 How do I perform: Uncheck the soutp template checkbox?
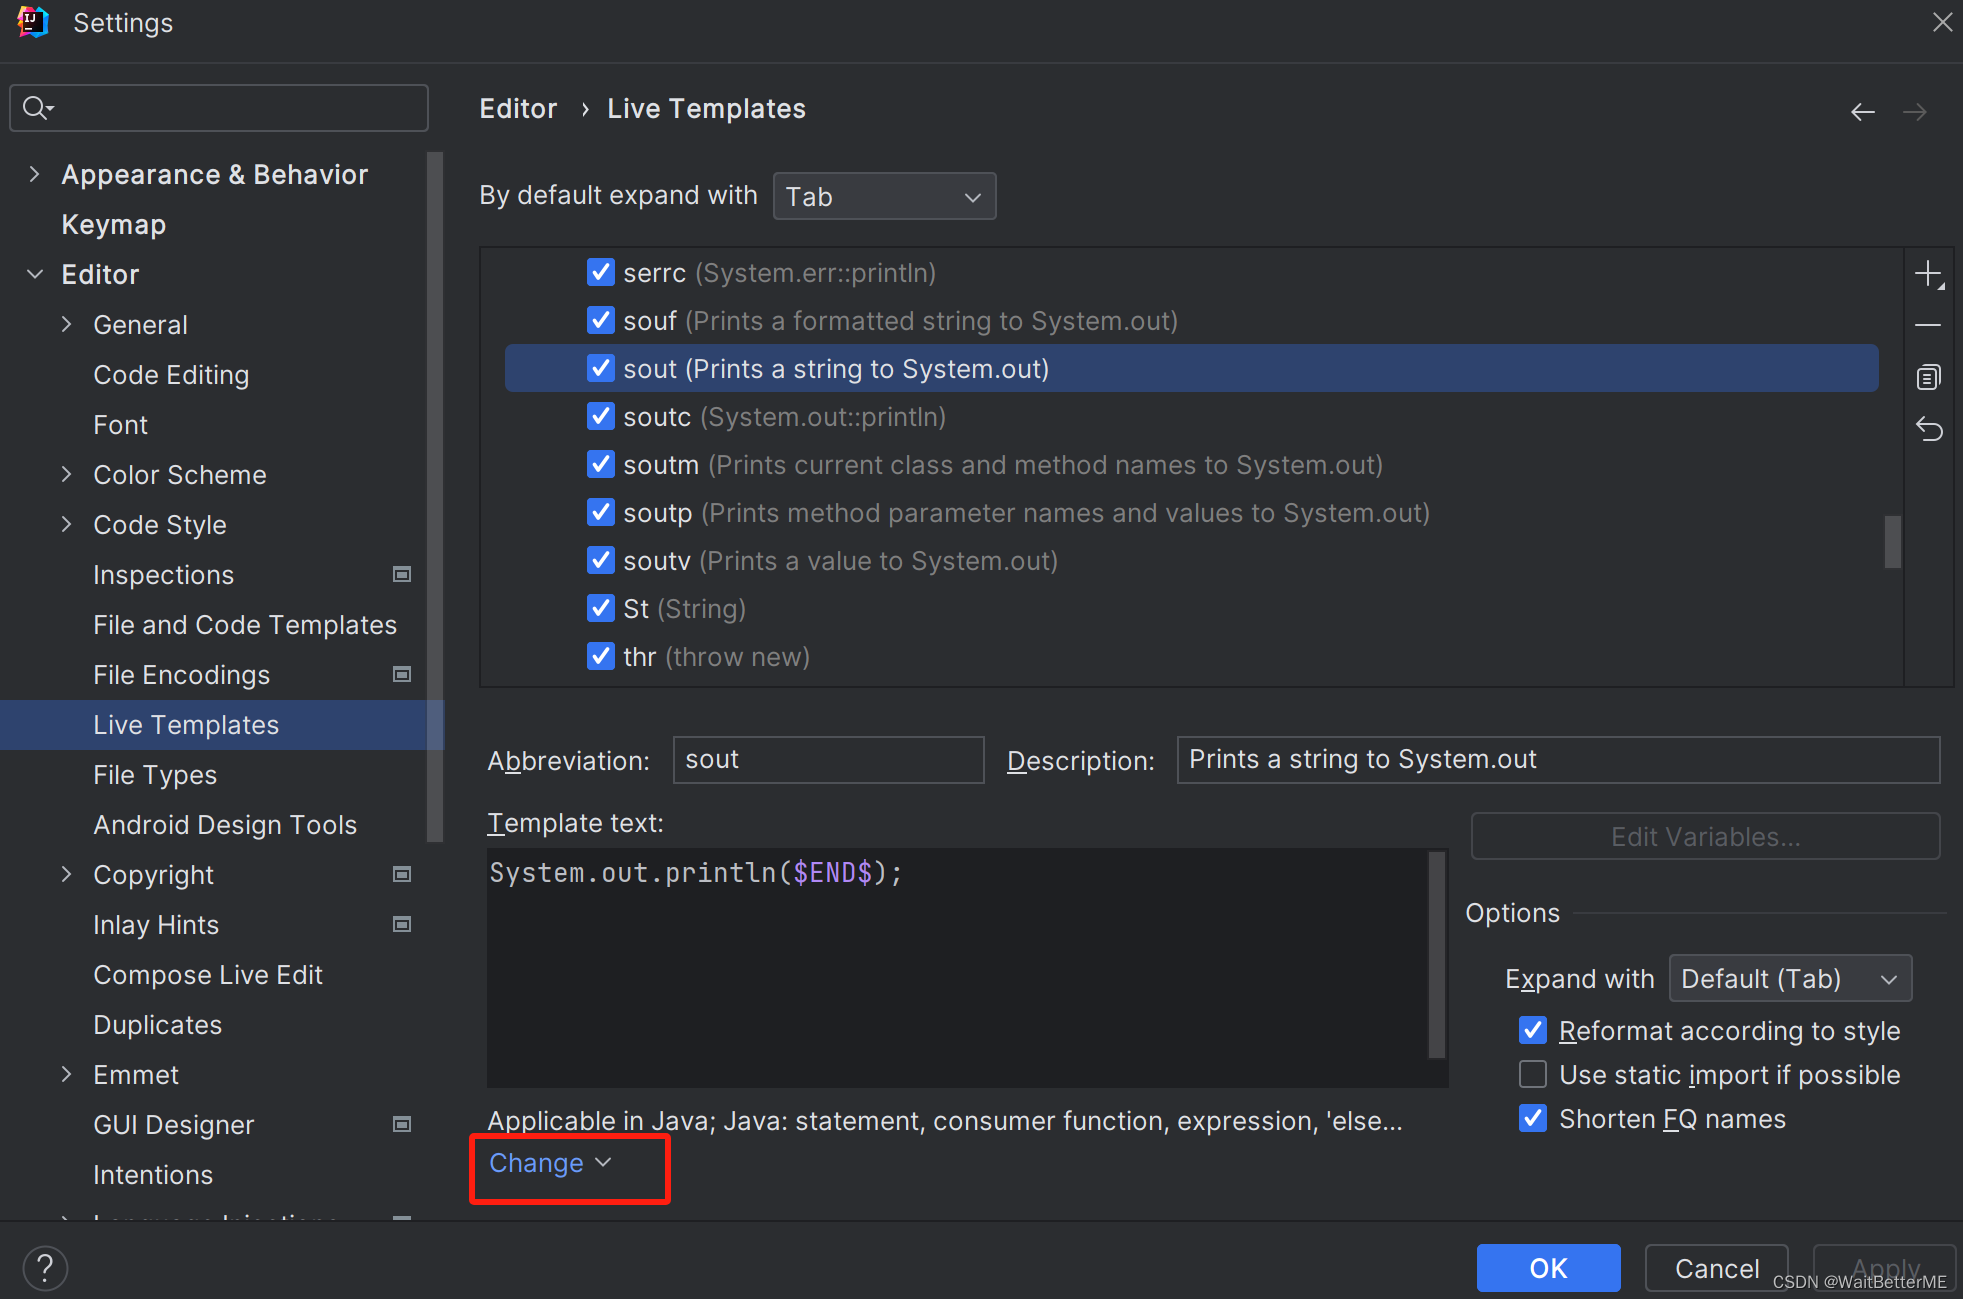[601, 512]
